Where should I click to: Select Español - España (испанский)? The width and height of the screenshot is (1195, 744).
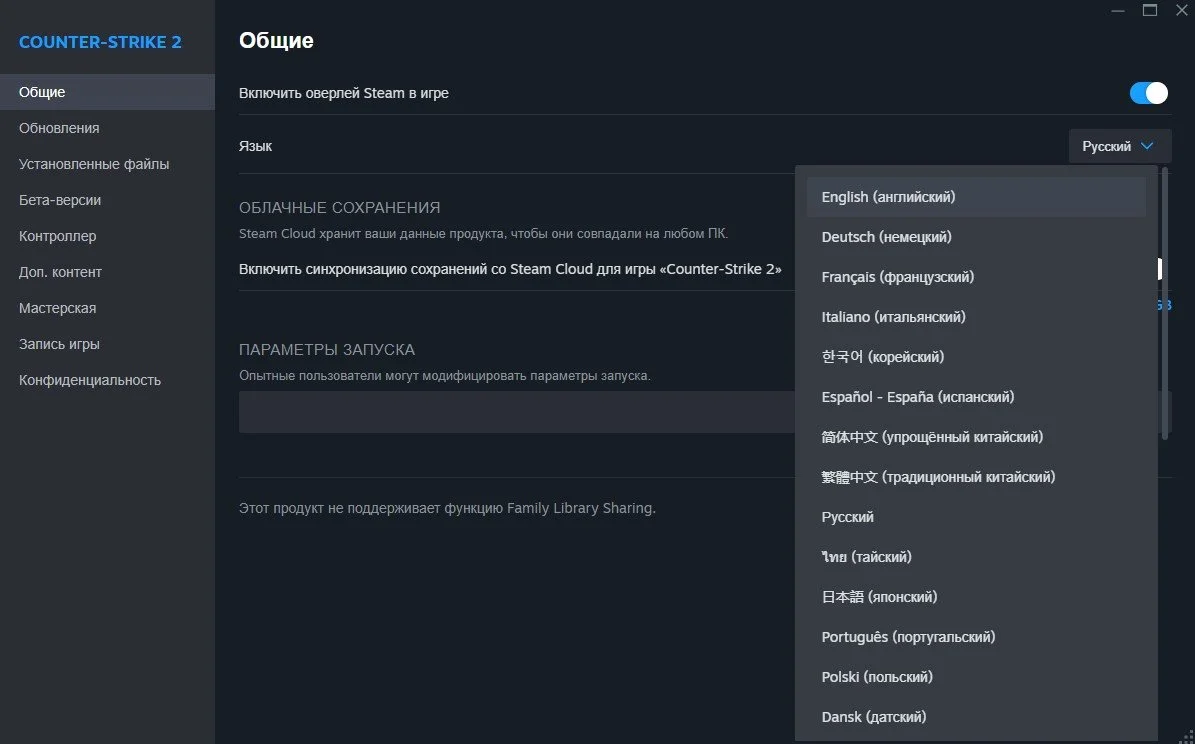[976, 397]
